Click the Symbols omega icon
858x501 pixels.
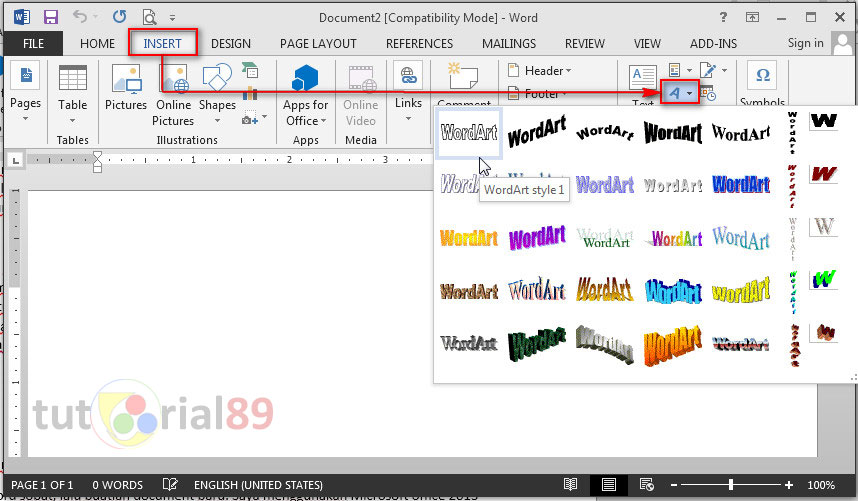(763, 75)
